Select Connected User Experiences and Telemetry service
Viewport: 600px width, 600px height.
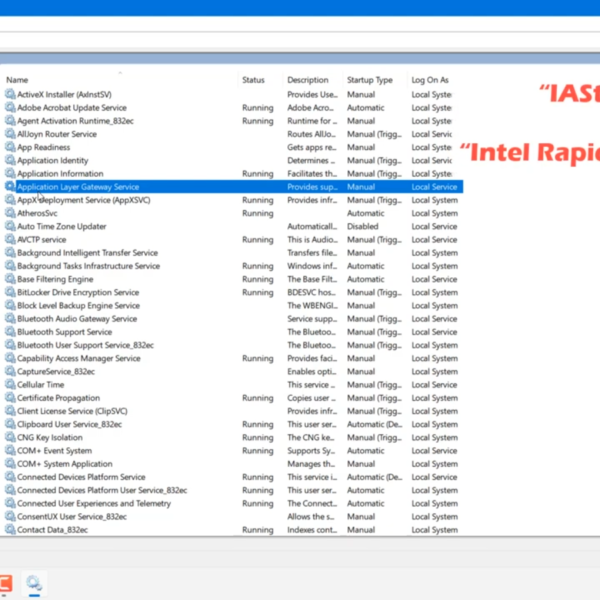(93, 503)
